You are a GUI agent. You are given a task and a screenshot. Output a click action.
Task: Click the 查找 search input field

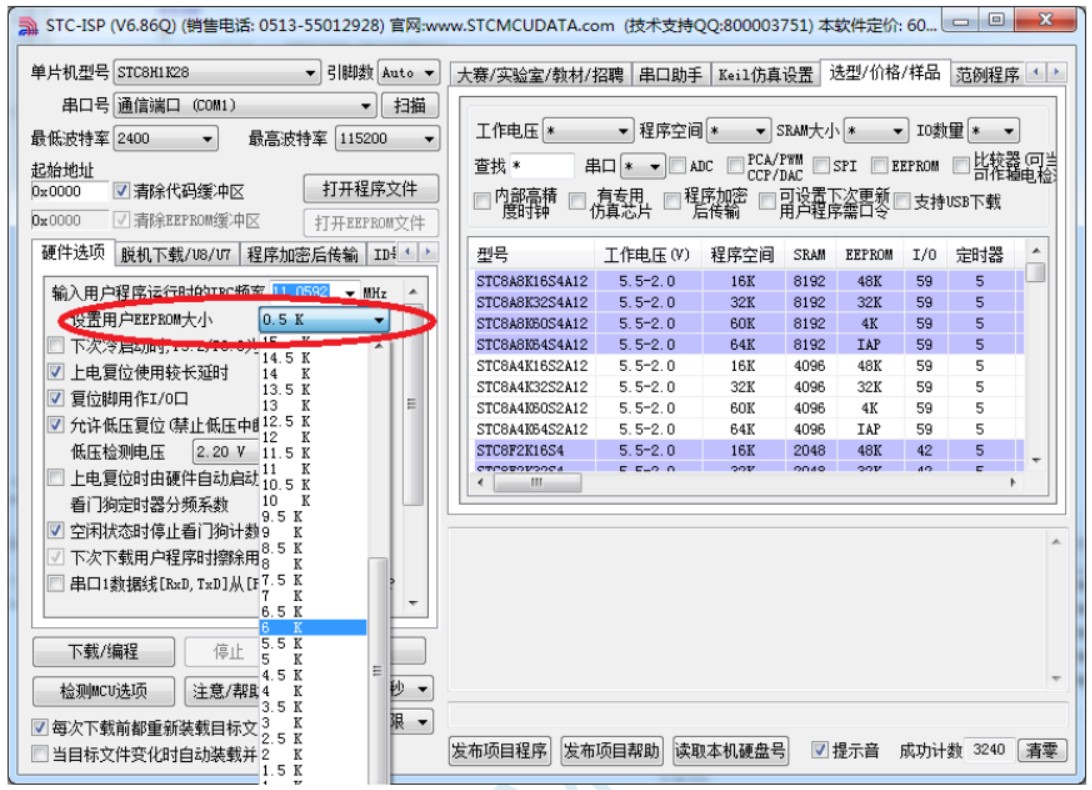coord(543,166)
